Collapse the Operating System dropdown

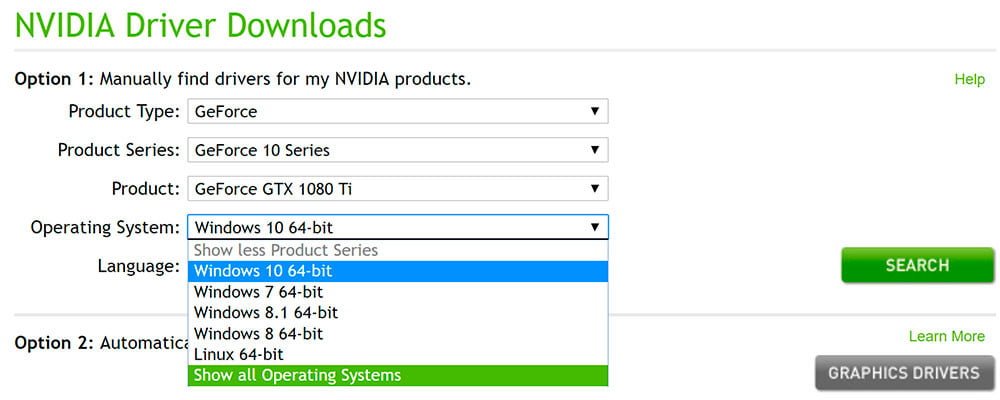(594, 227)
